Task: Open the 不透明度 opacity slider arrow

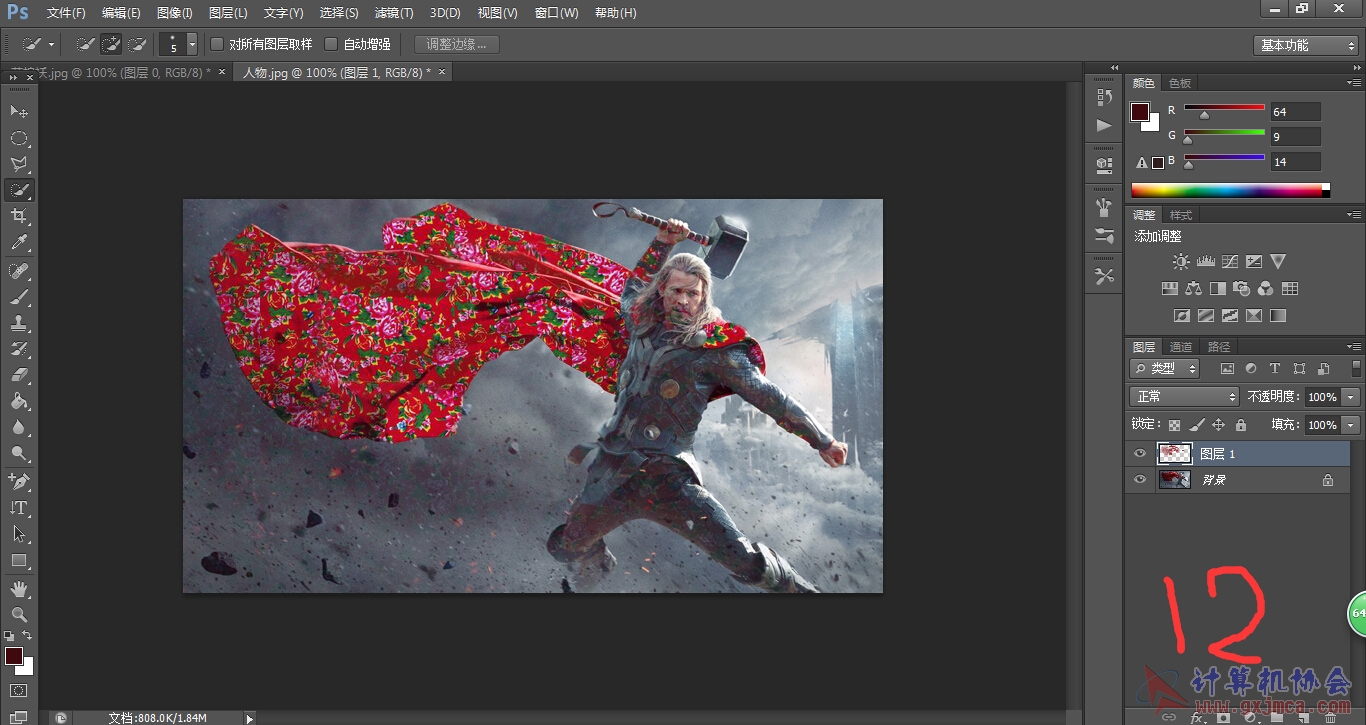Action: [x=1352, y=397]
